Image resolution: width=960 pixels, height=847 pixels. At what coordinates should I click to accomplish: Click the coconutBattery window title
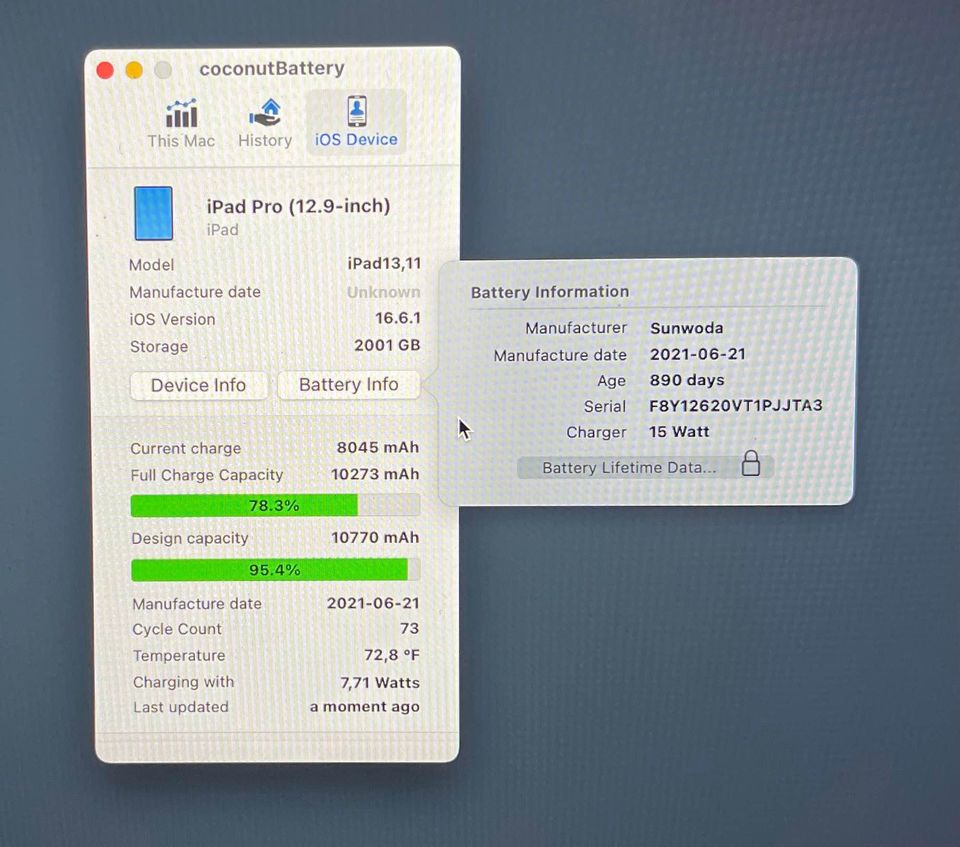[272, 69]
